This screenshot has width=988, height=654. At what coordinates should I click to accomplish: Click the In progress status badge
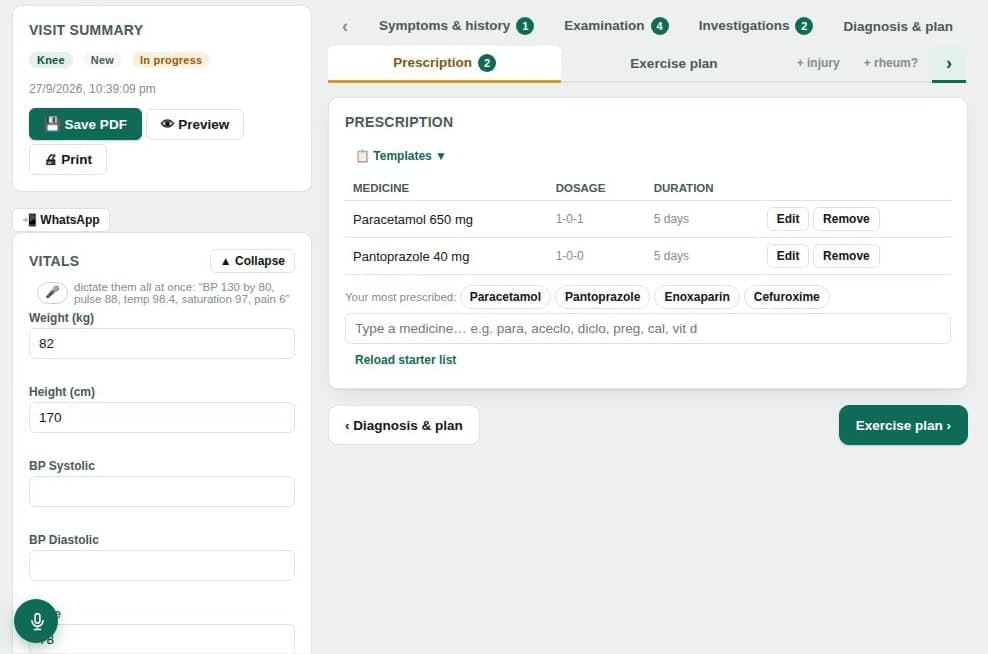pos(170,60)
